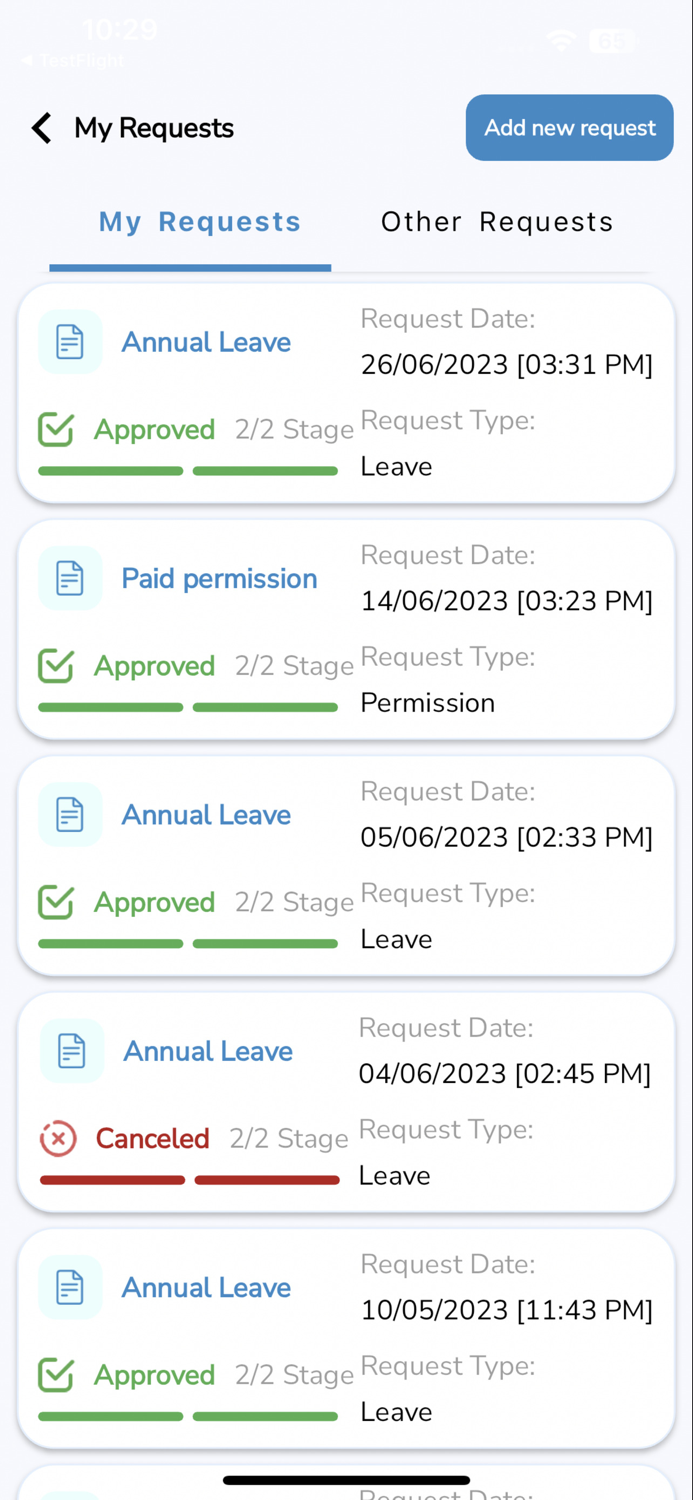This screenshot has width=693, height=1500.
Task: Click document icon of 05/06/2023 Annual Leave
Action: tap(70, 814)
